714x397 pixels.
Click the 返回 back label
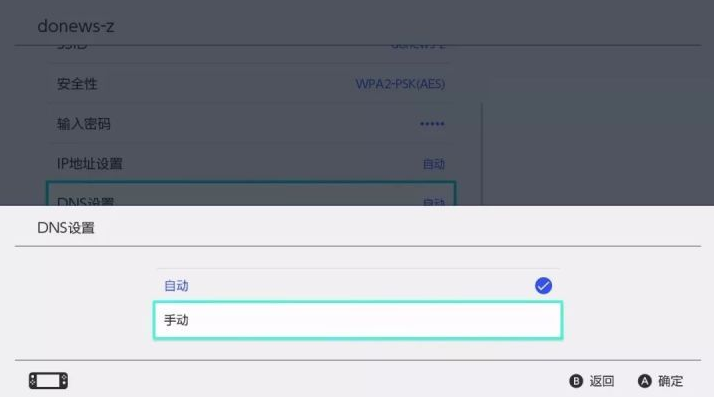pyautogui.click(x=602, y=381)
